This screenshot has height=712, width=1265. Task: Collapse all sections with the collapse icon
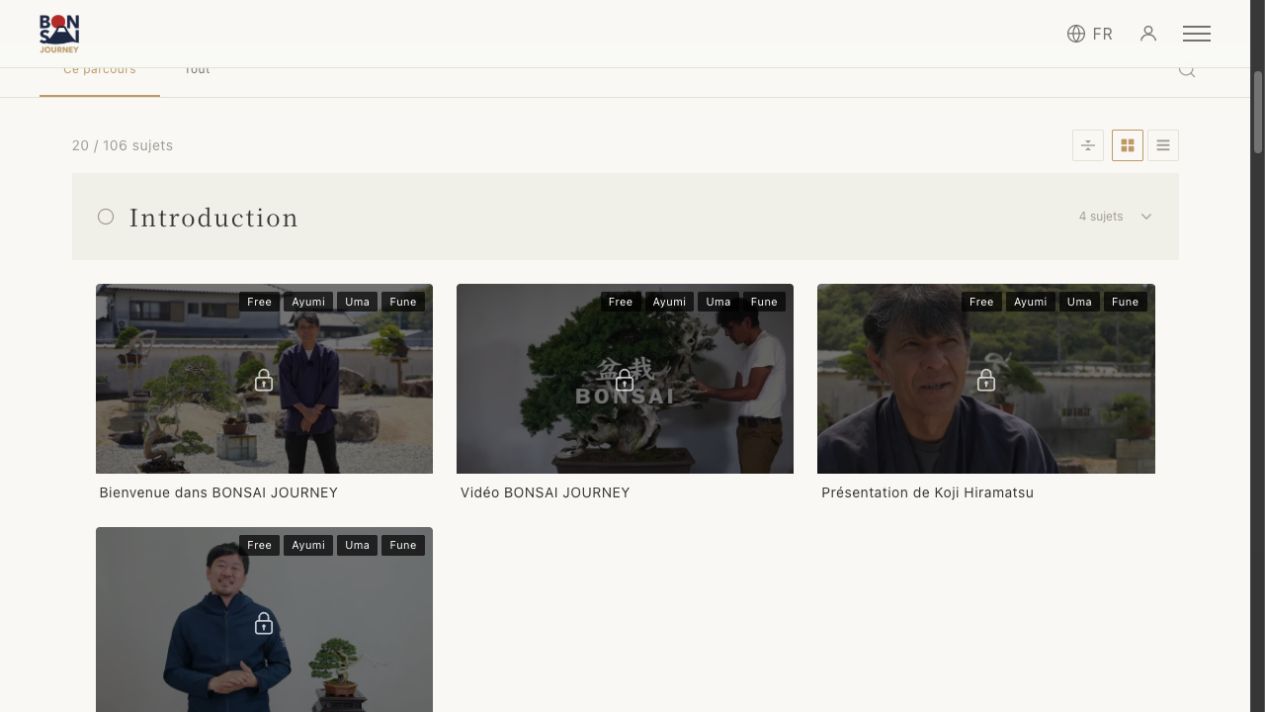coord(1088,145)
